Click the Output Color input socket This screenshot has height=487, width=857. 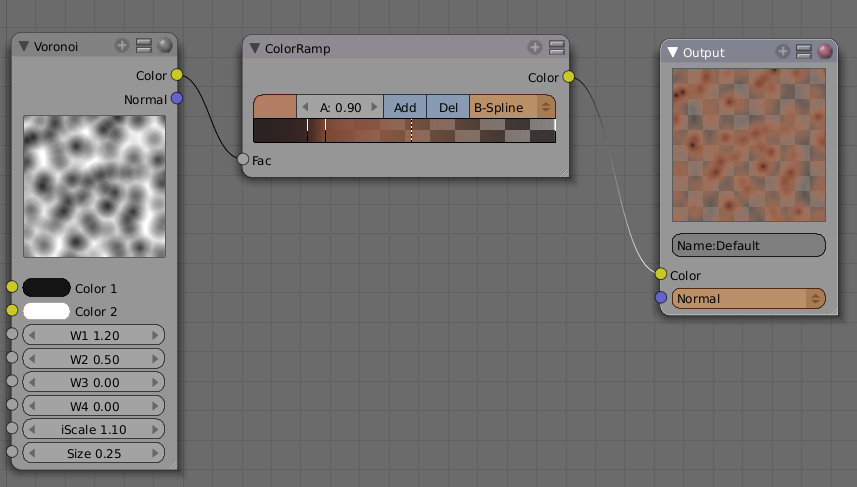[661, 274]
